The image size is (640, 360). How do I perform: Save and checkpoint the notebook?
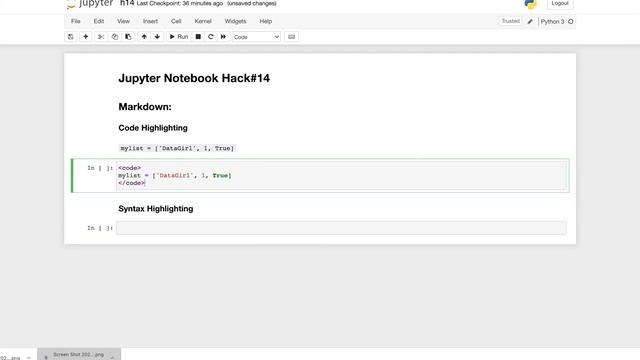tap(71, 37)
